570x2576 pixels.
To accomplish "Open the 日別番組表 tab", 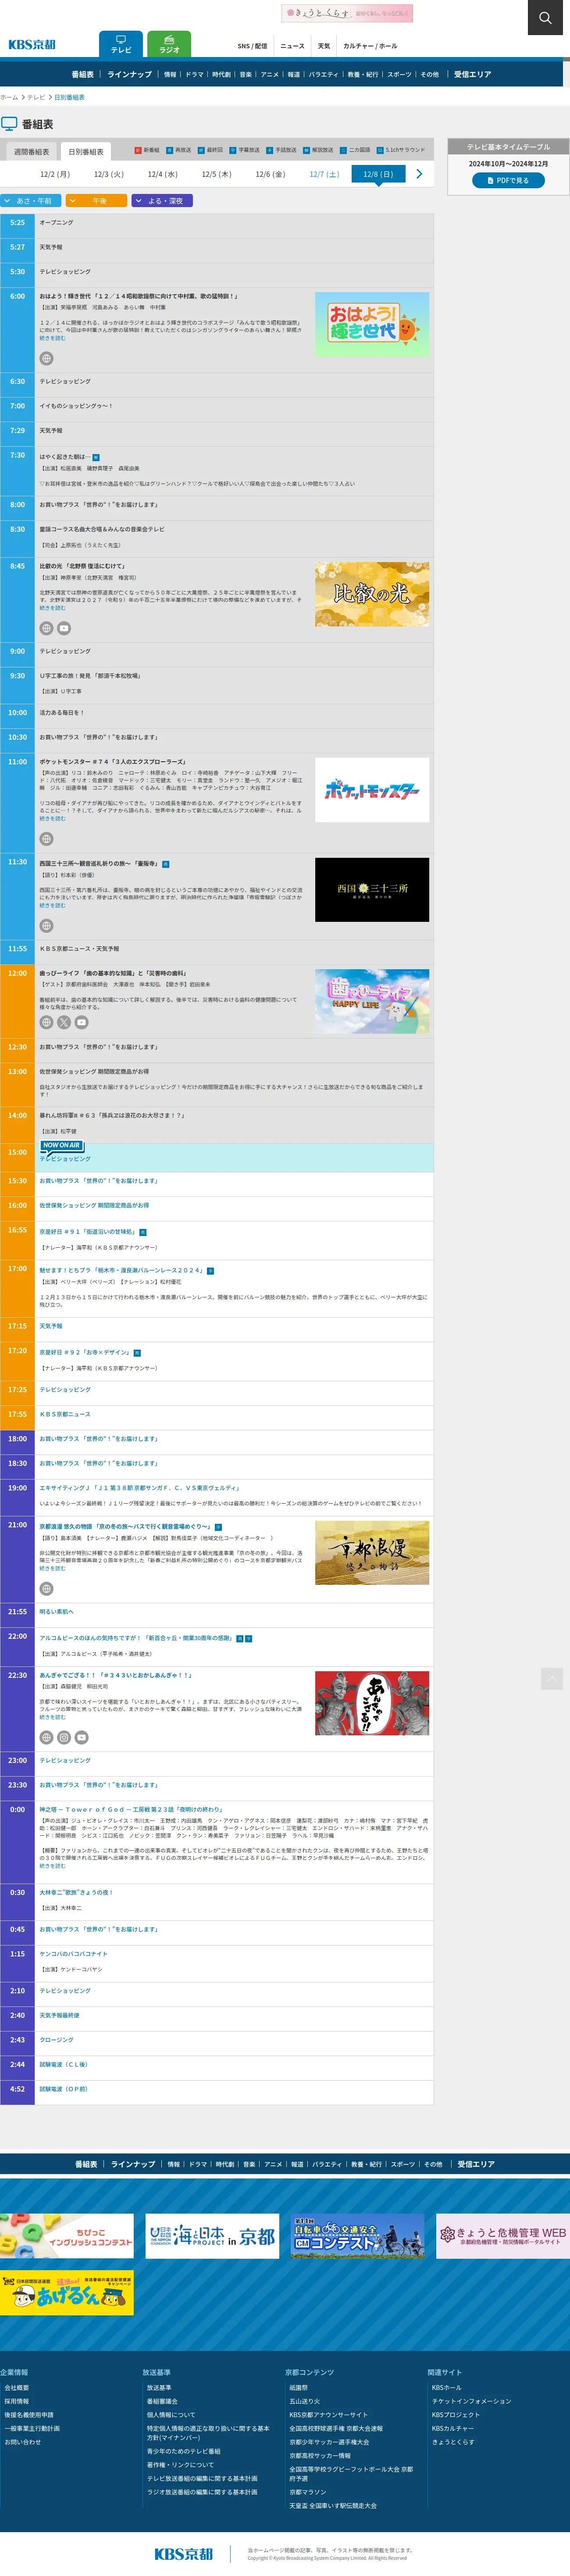I will pyautogui.click(x=86, y=151).
